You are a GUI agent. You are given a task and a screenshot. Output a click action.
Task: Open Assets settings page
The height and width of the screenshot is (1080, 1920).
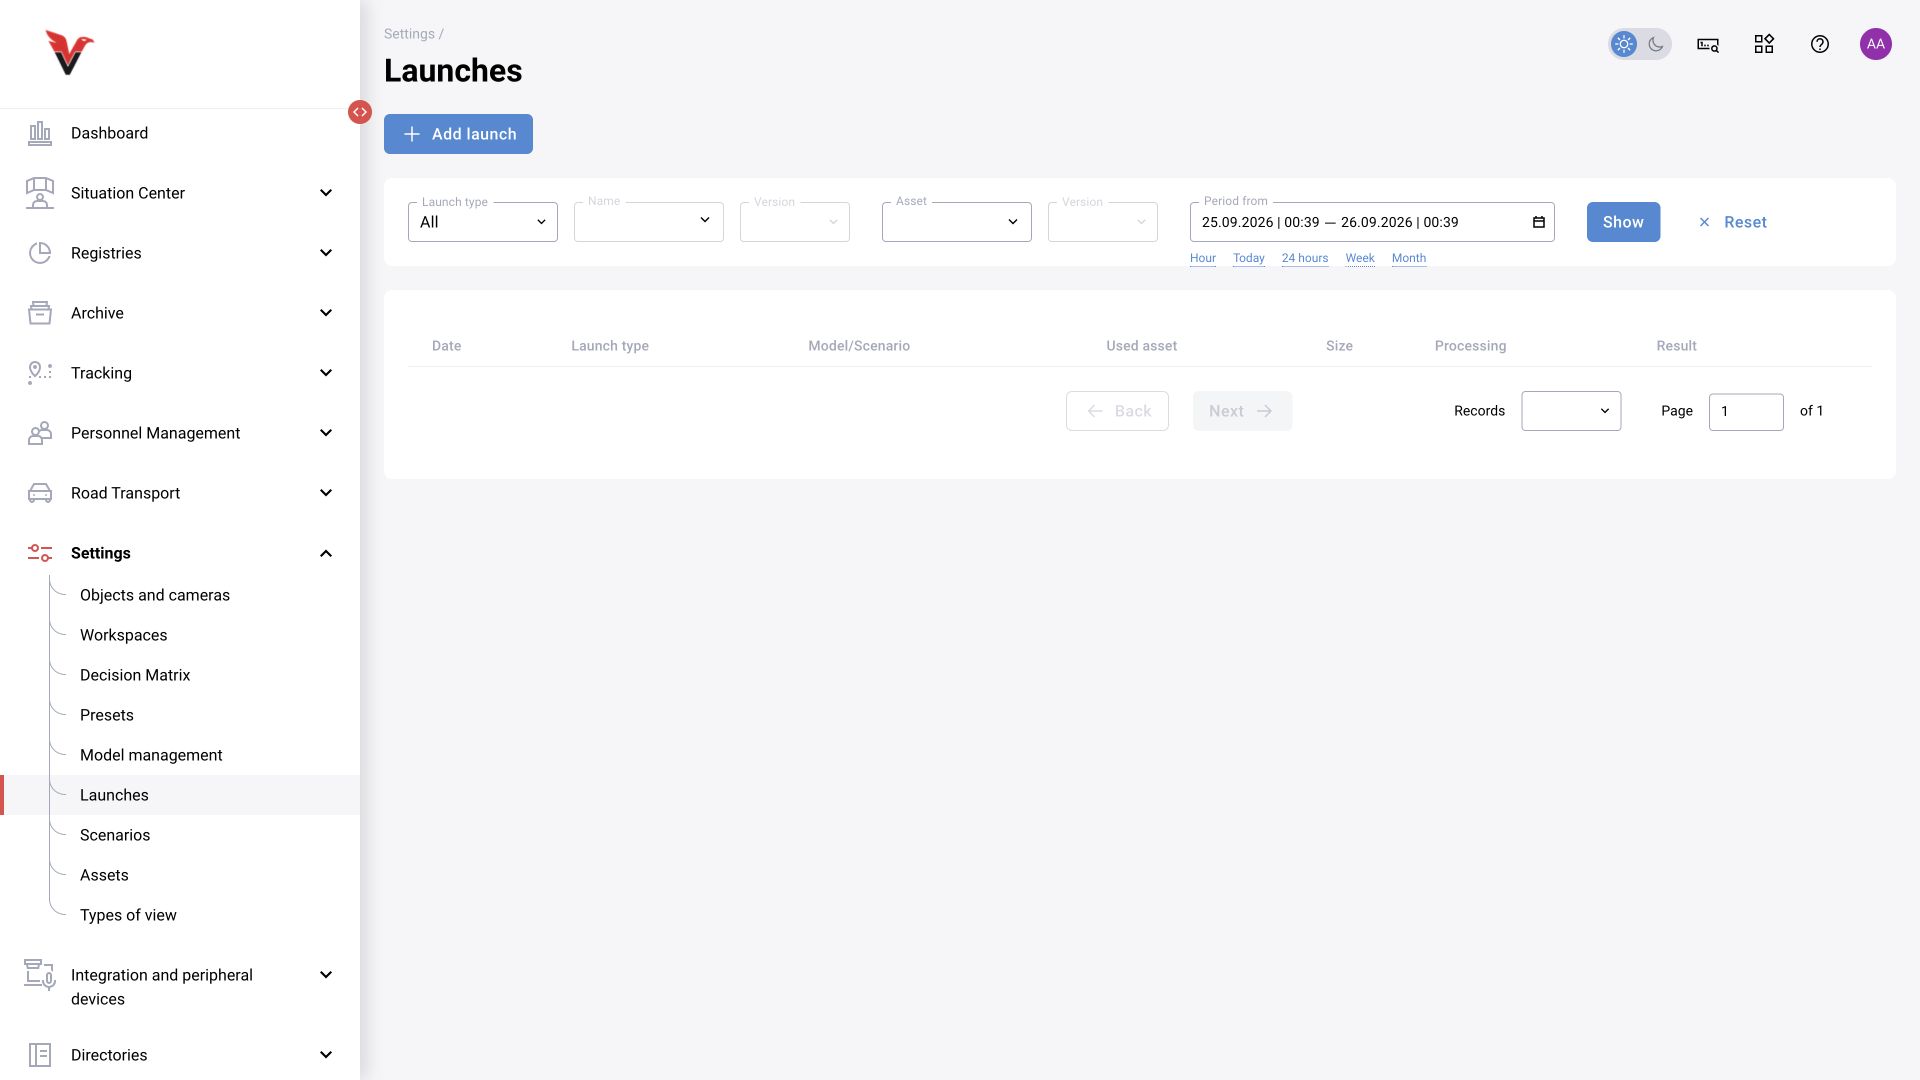pos(104,875)
